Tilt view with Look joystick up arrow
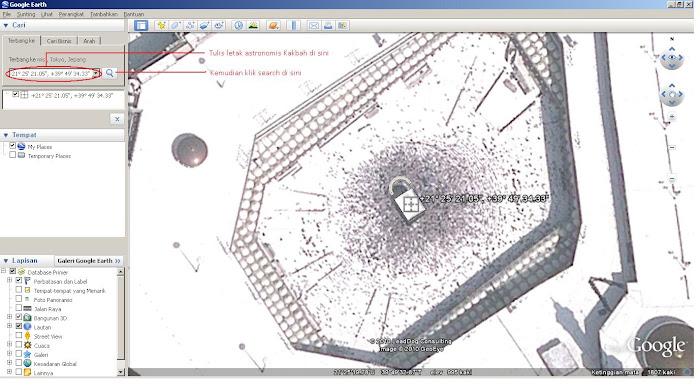This screenshot has height=392, width=700. [x=672, y=49]
